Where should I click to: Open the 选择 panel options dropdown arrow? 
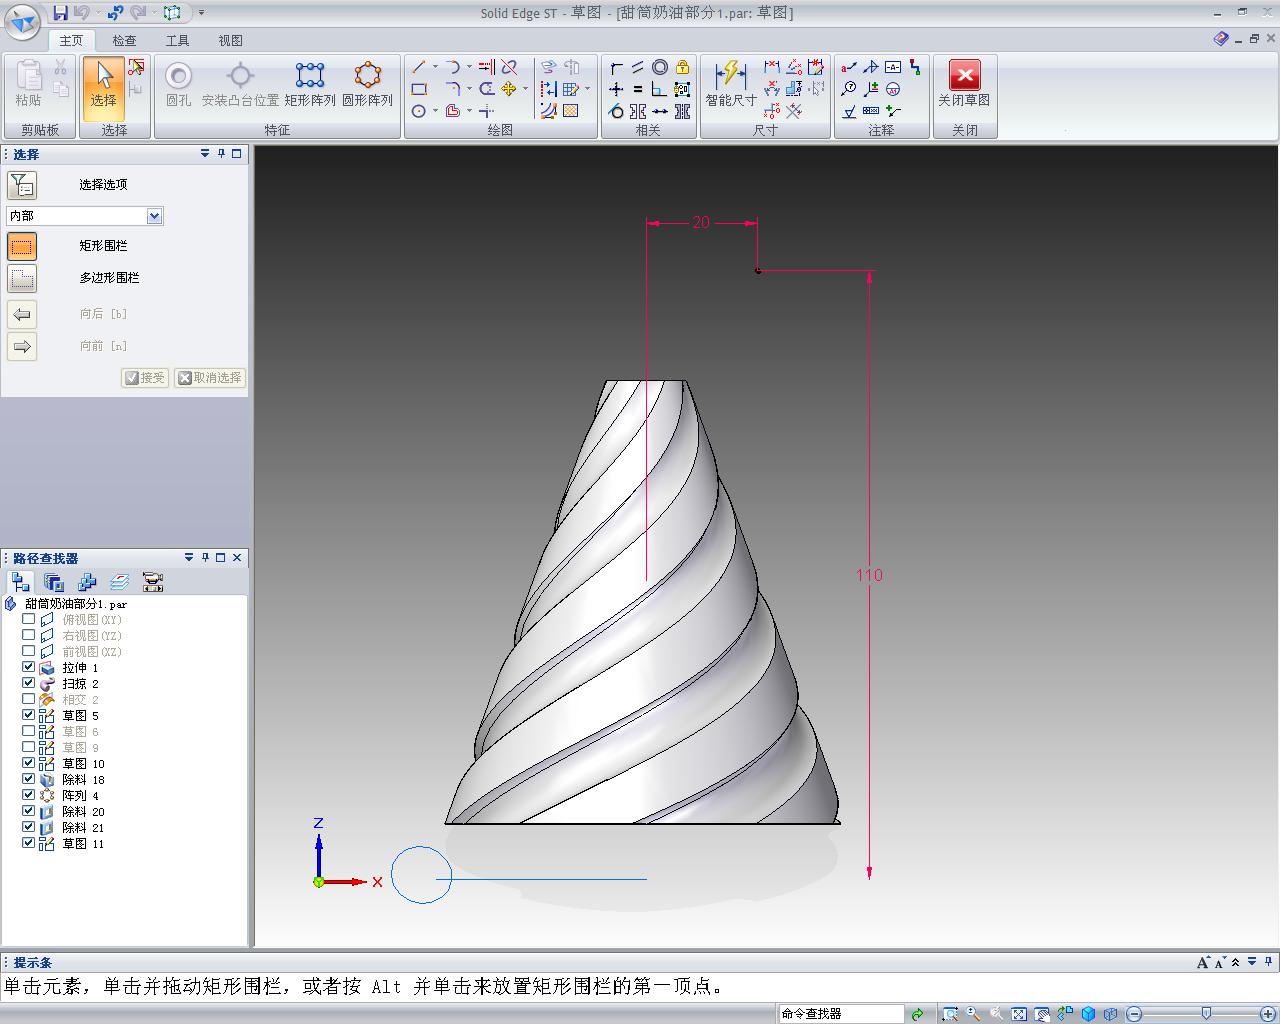[x=205, y=154]
